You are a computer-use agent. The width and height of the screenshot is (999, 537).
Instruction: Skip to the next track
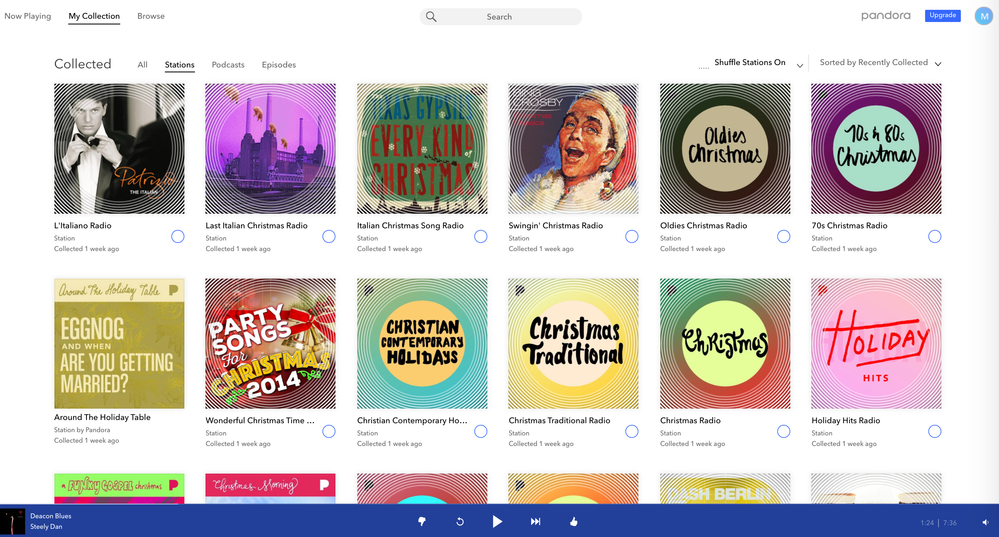pos(535,521)
